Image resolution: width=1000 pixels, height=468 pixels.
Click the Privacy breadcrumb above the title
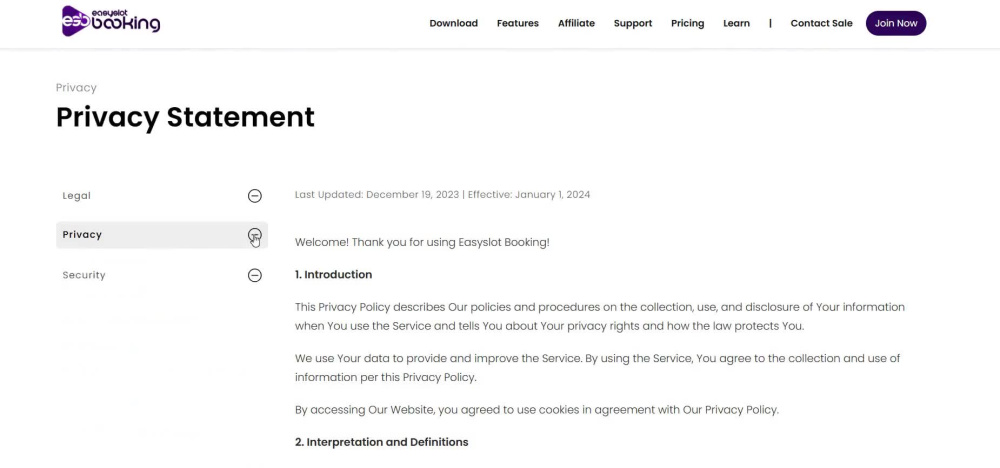77,88
